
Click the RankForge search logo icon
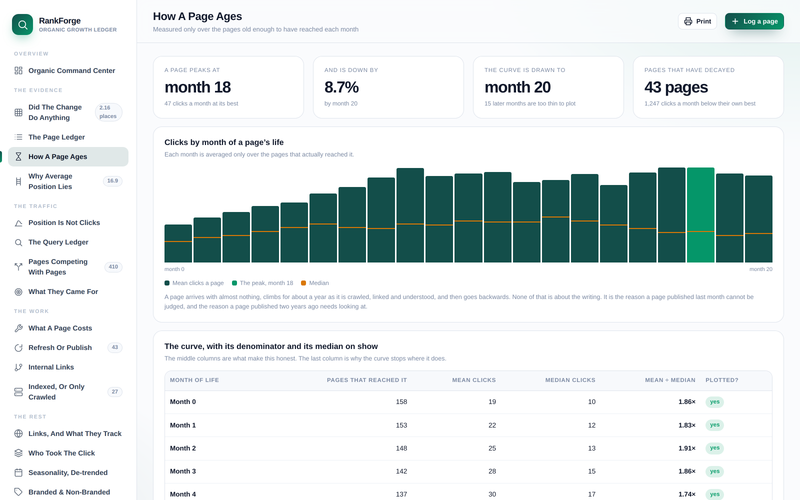coord(22,24)
